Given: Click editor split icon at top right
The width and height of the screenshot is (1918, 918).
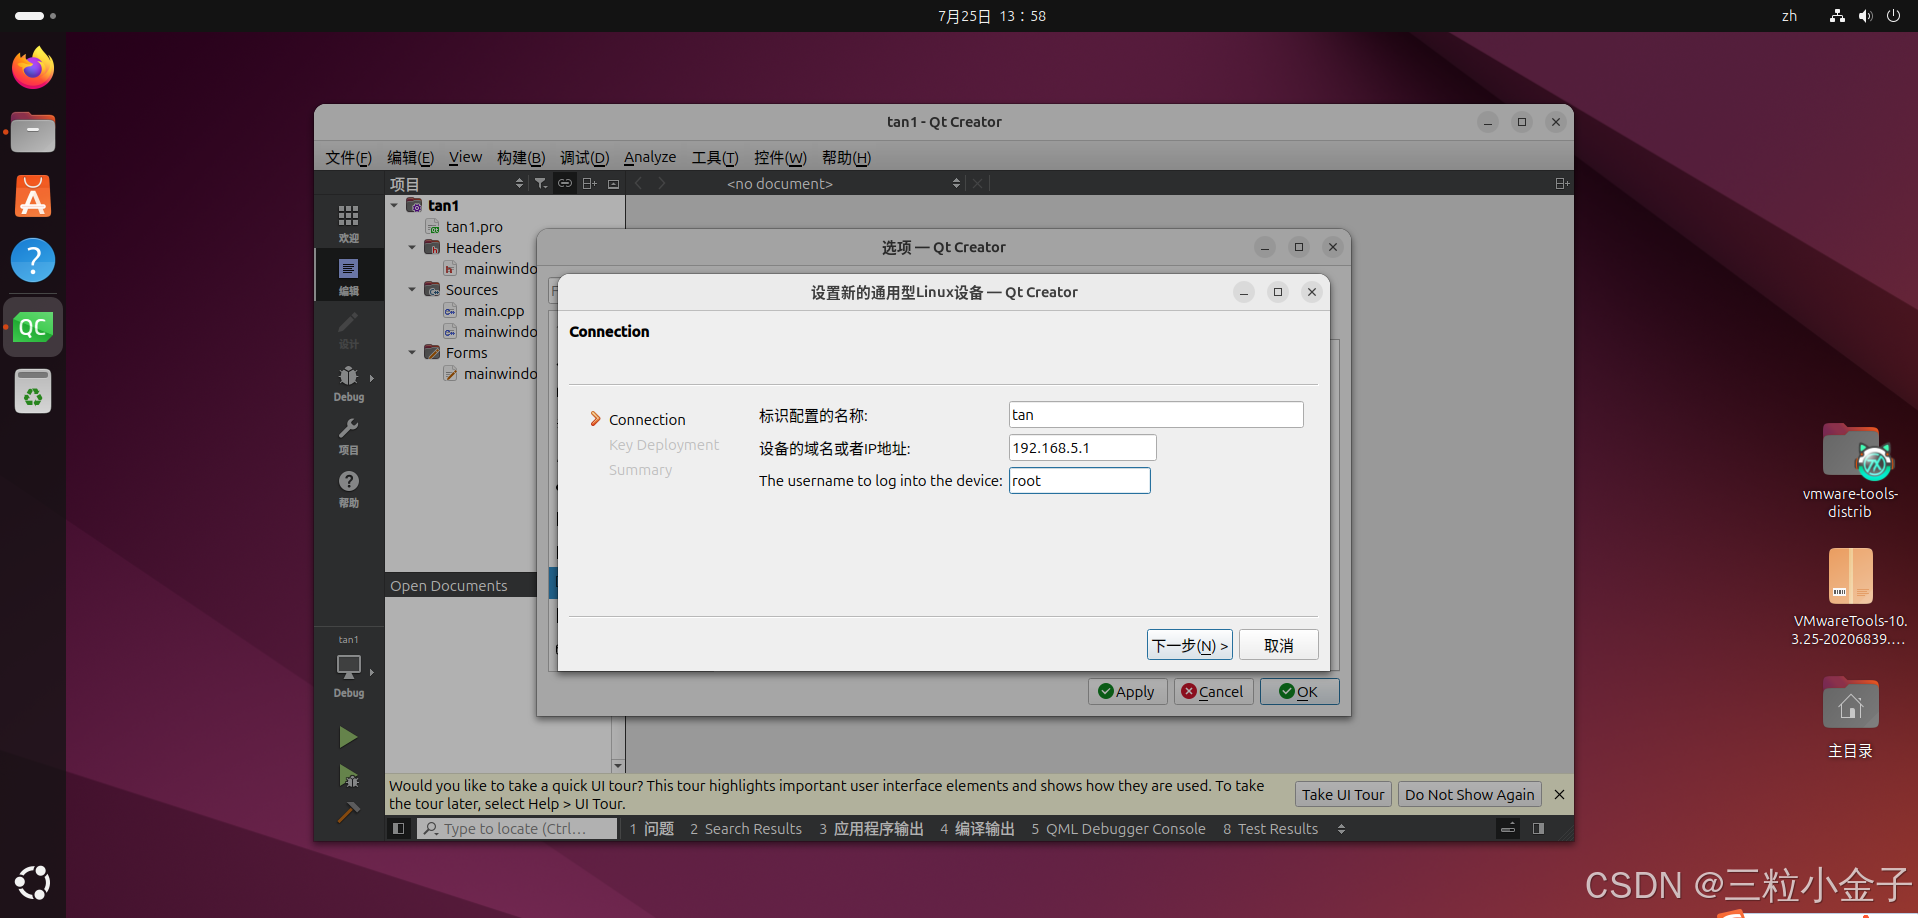Looking at the screenshot, I should 1562,183.
